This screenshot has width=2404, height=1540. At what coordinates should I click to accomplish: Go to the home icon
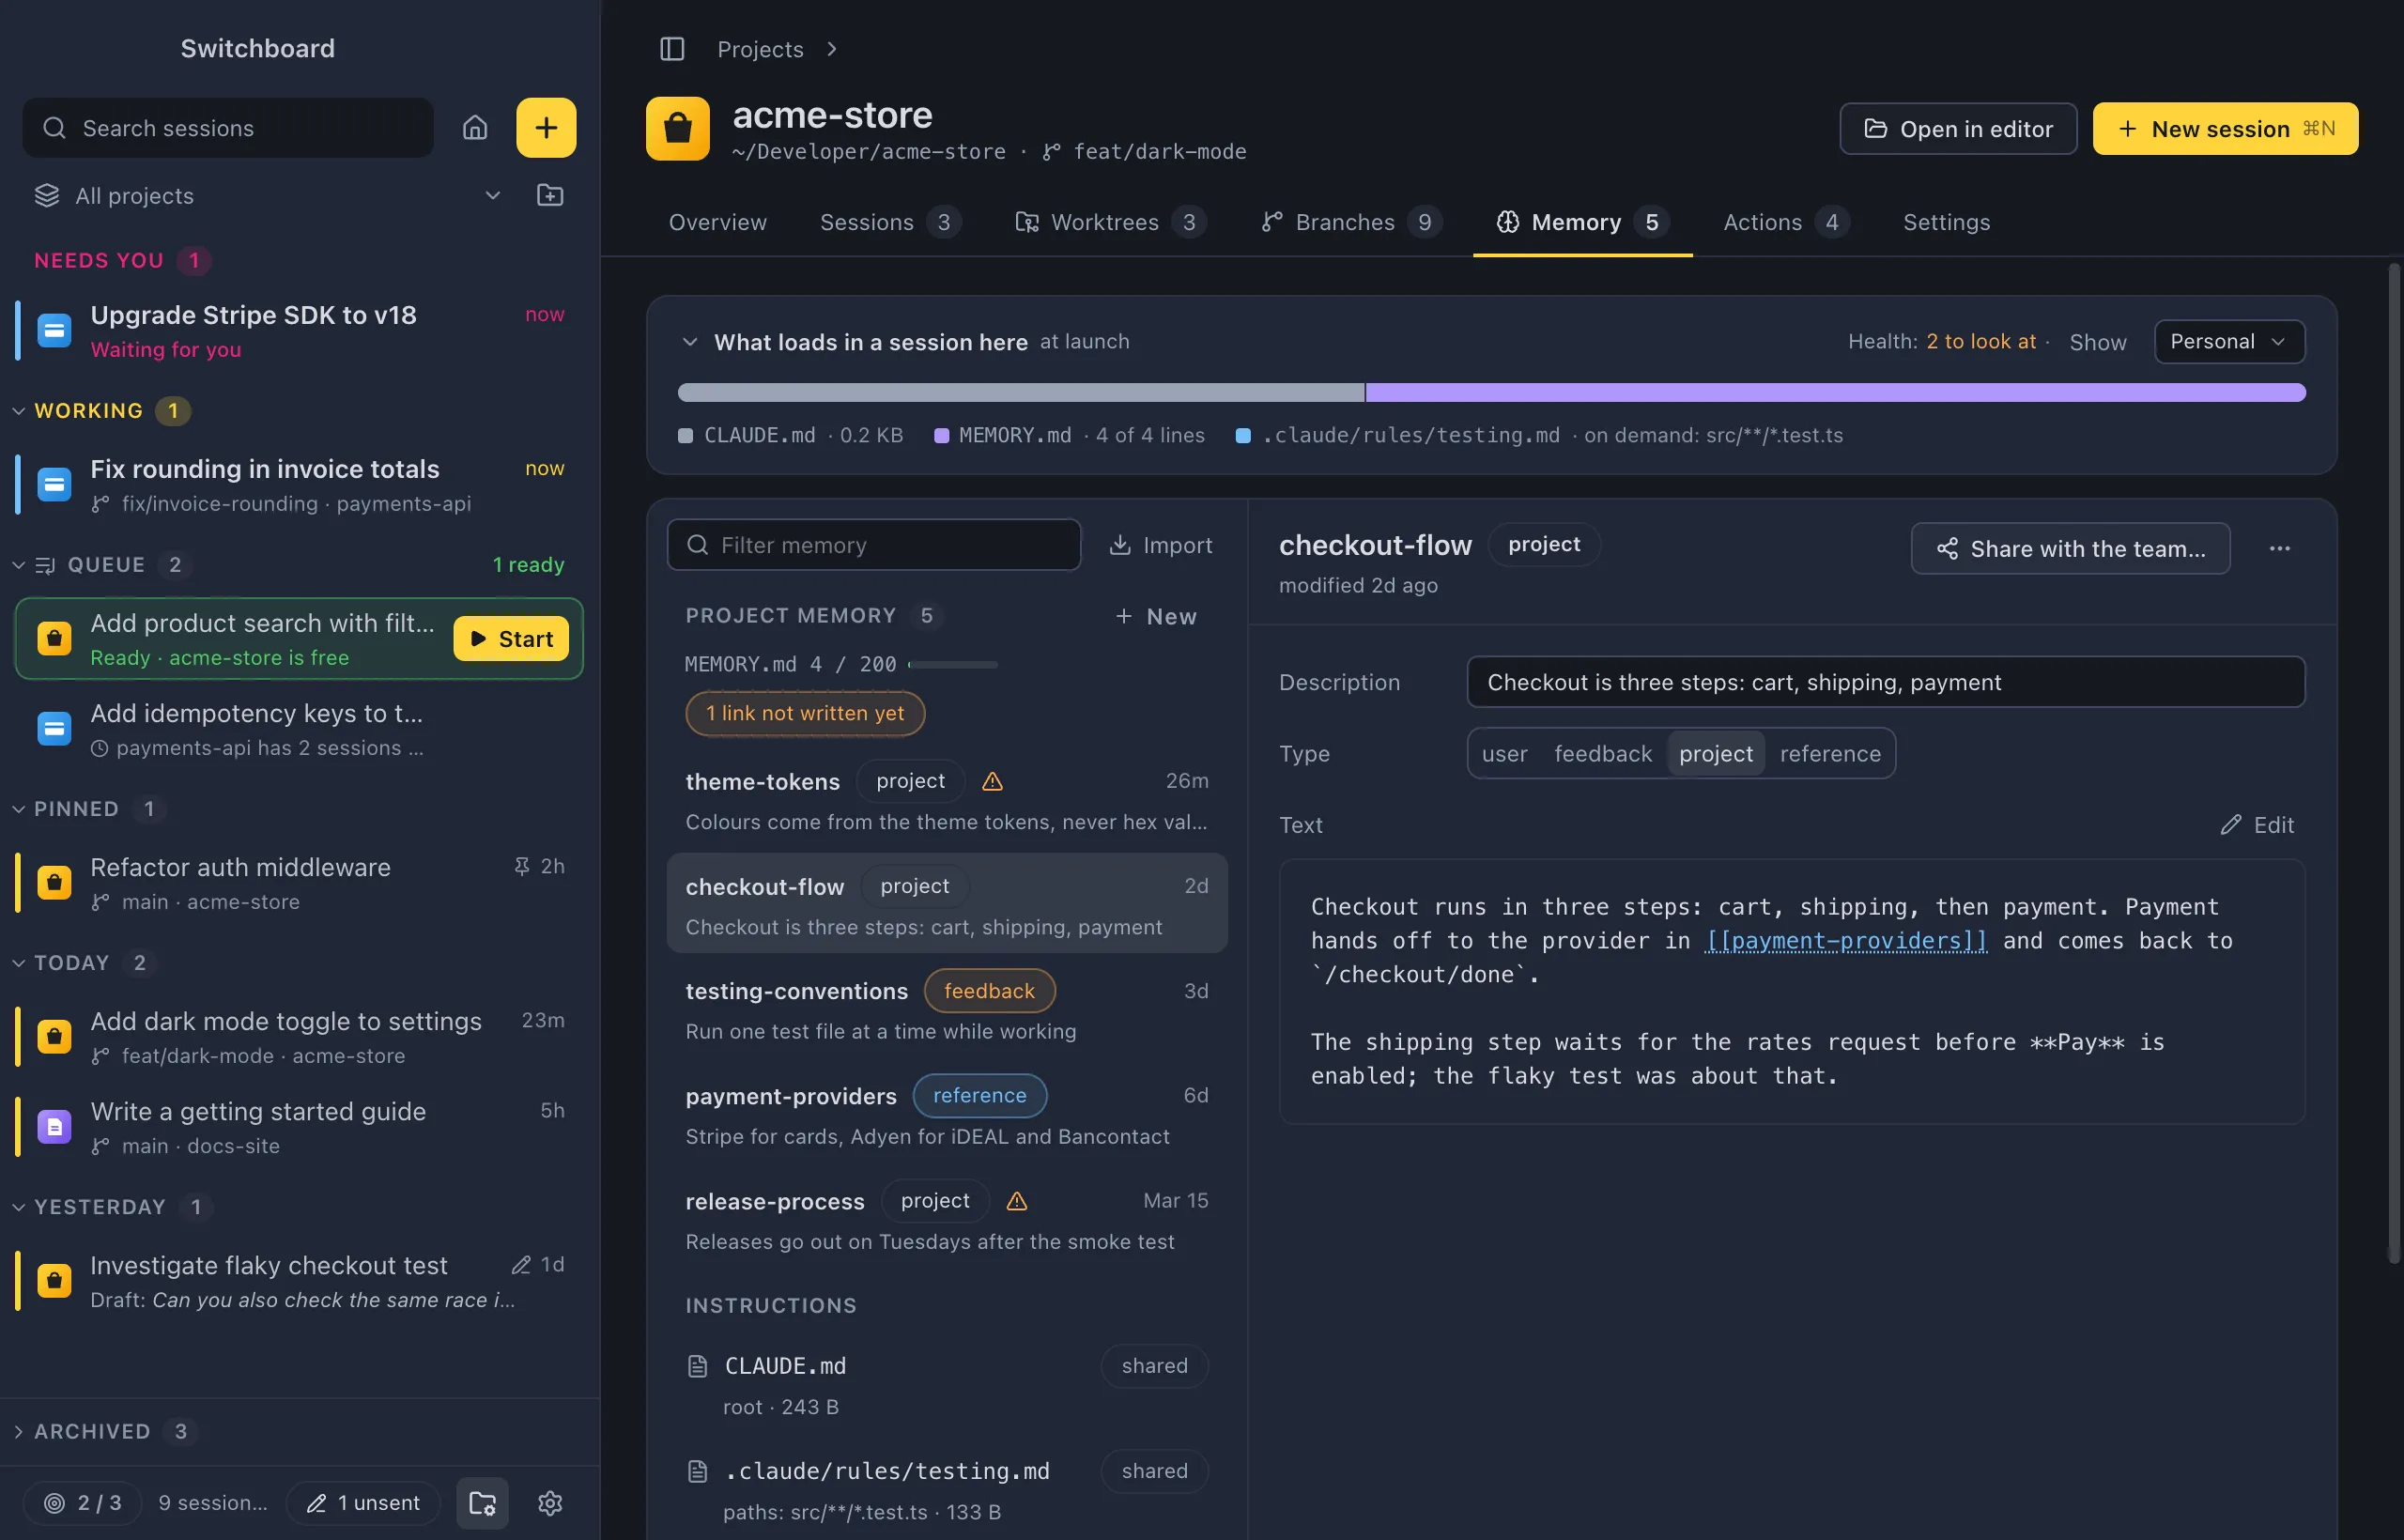tap(475, 128)
